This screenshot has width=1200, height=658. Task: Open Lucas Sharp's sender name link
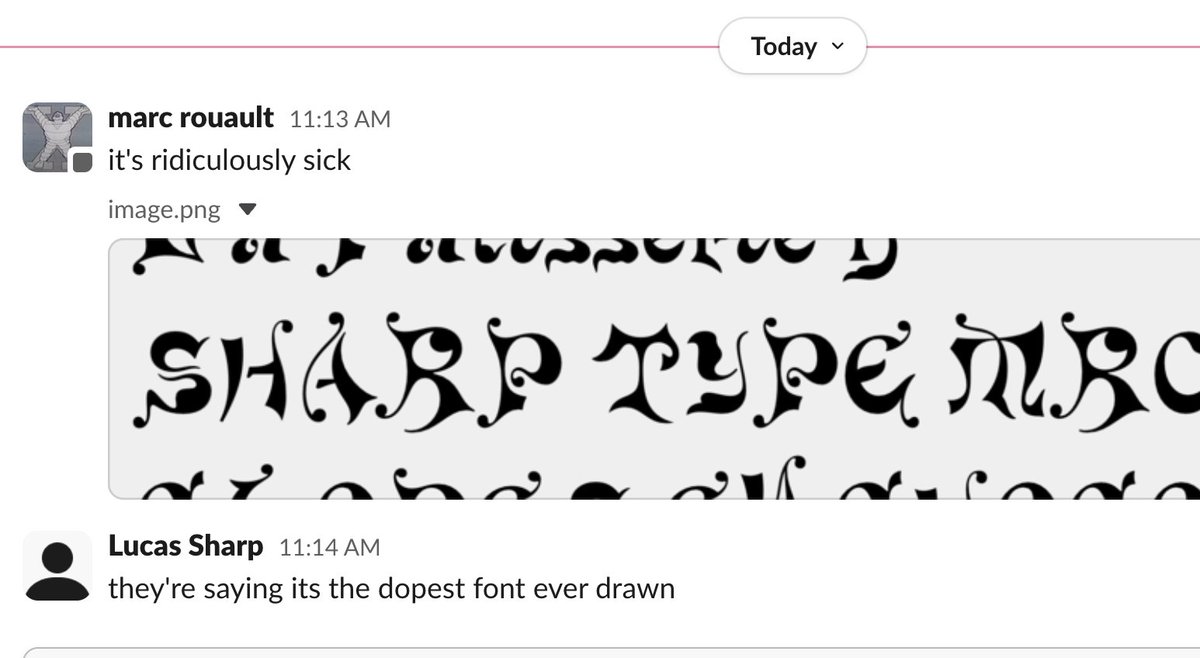click(185, 547)
